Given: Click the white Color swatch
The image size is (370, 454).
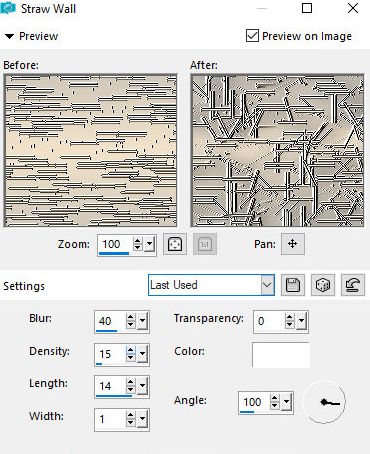Looking at the screenshot, I should tap(281, 355).
